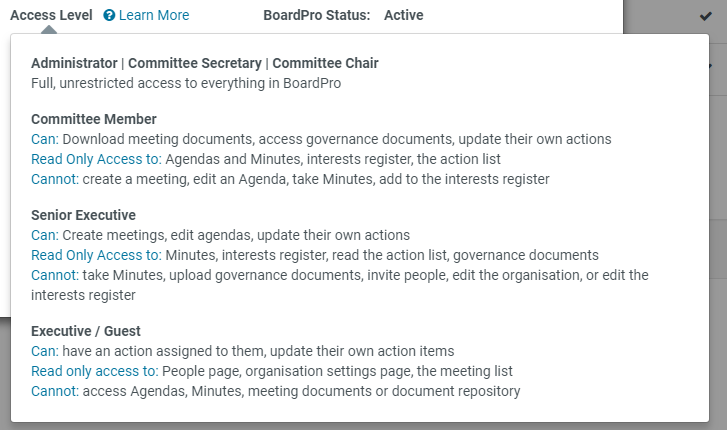This screenshot has height=430, width=727.
Task: Select the Active status value
Action: (403, 15)
